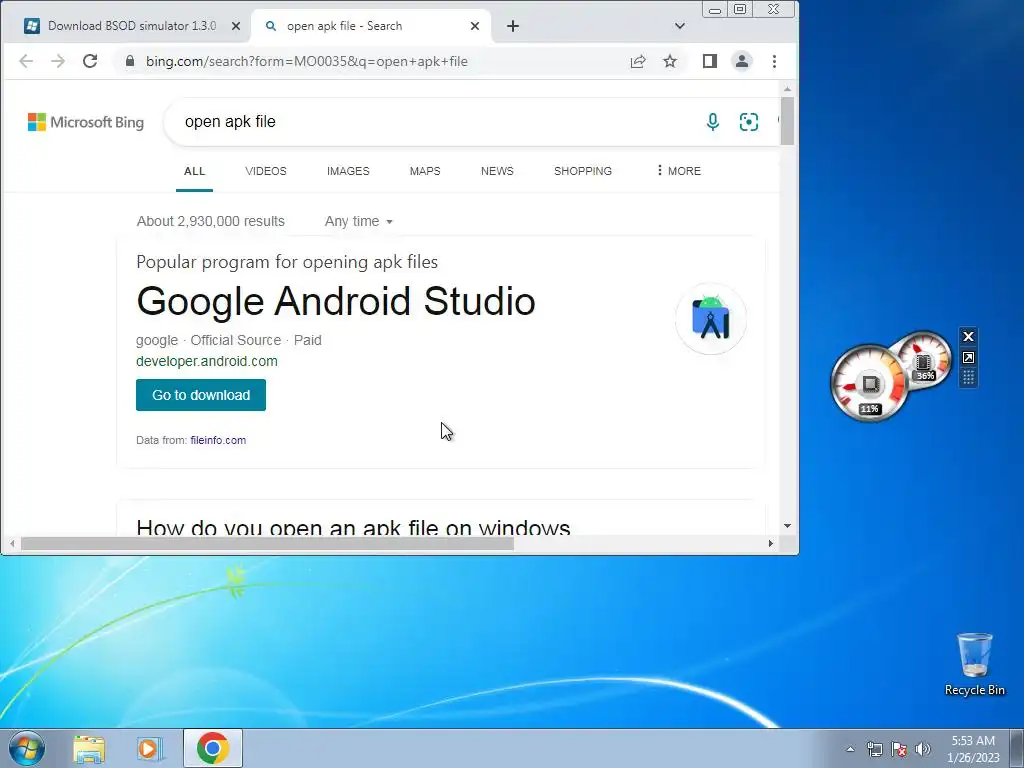Bookmark this page with the star icon
This screenshot has height=768, width=1024.
click(x=670, y=61)
